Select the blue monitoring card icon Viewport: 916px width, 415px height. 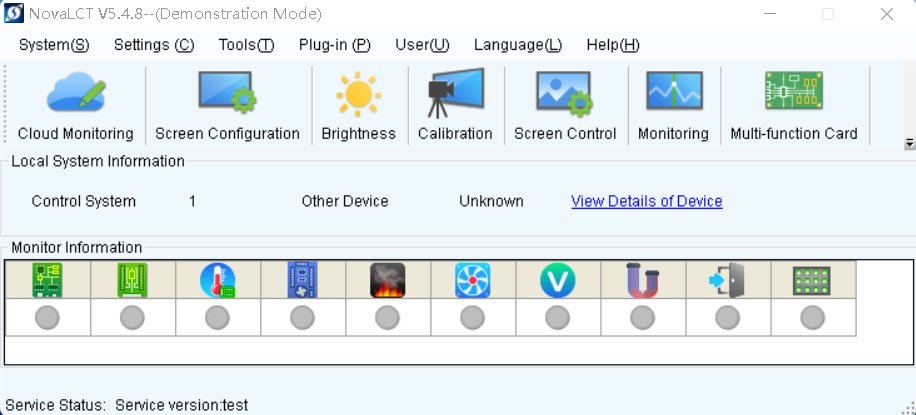point(303,280)
